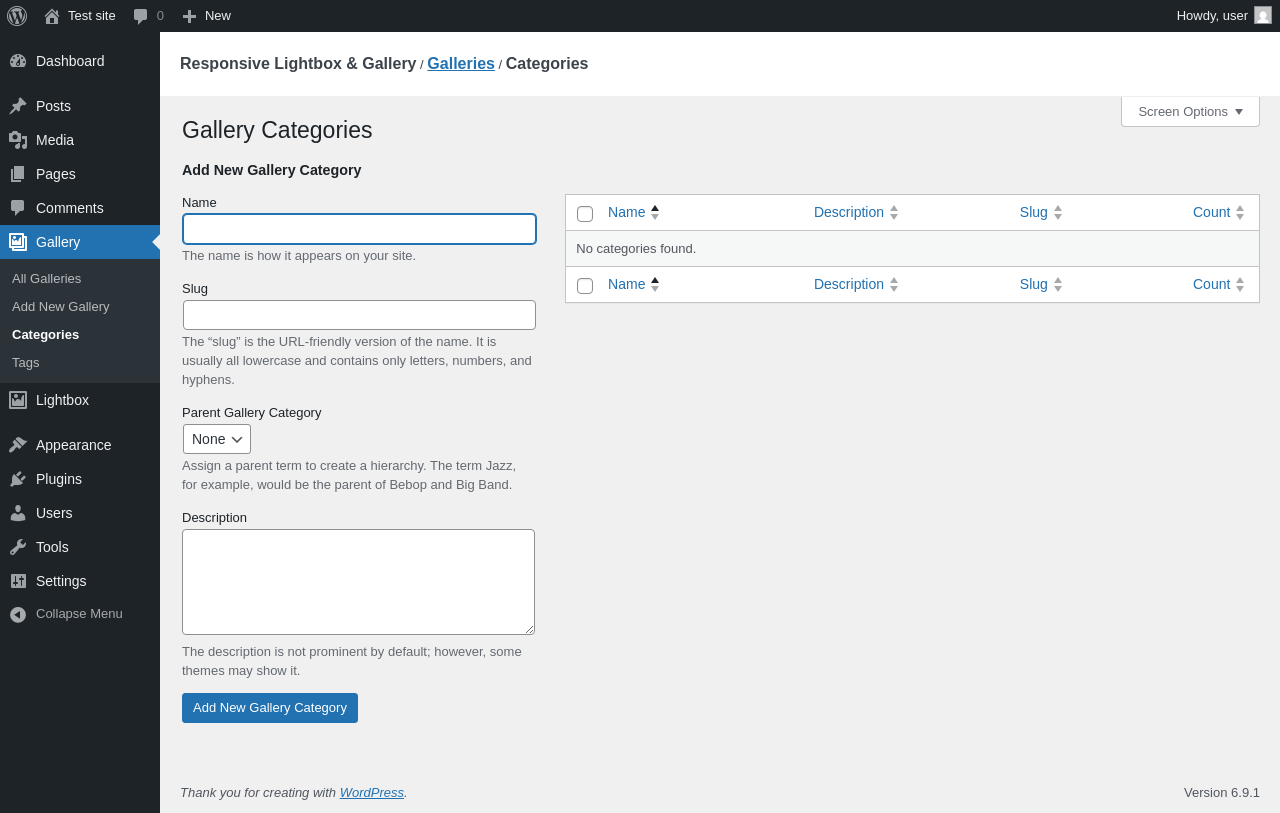Tick the select-all checkbox in table footer
1280x813 pixels.
585,286
